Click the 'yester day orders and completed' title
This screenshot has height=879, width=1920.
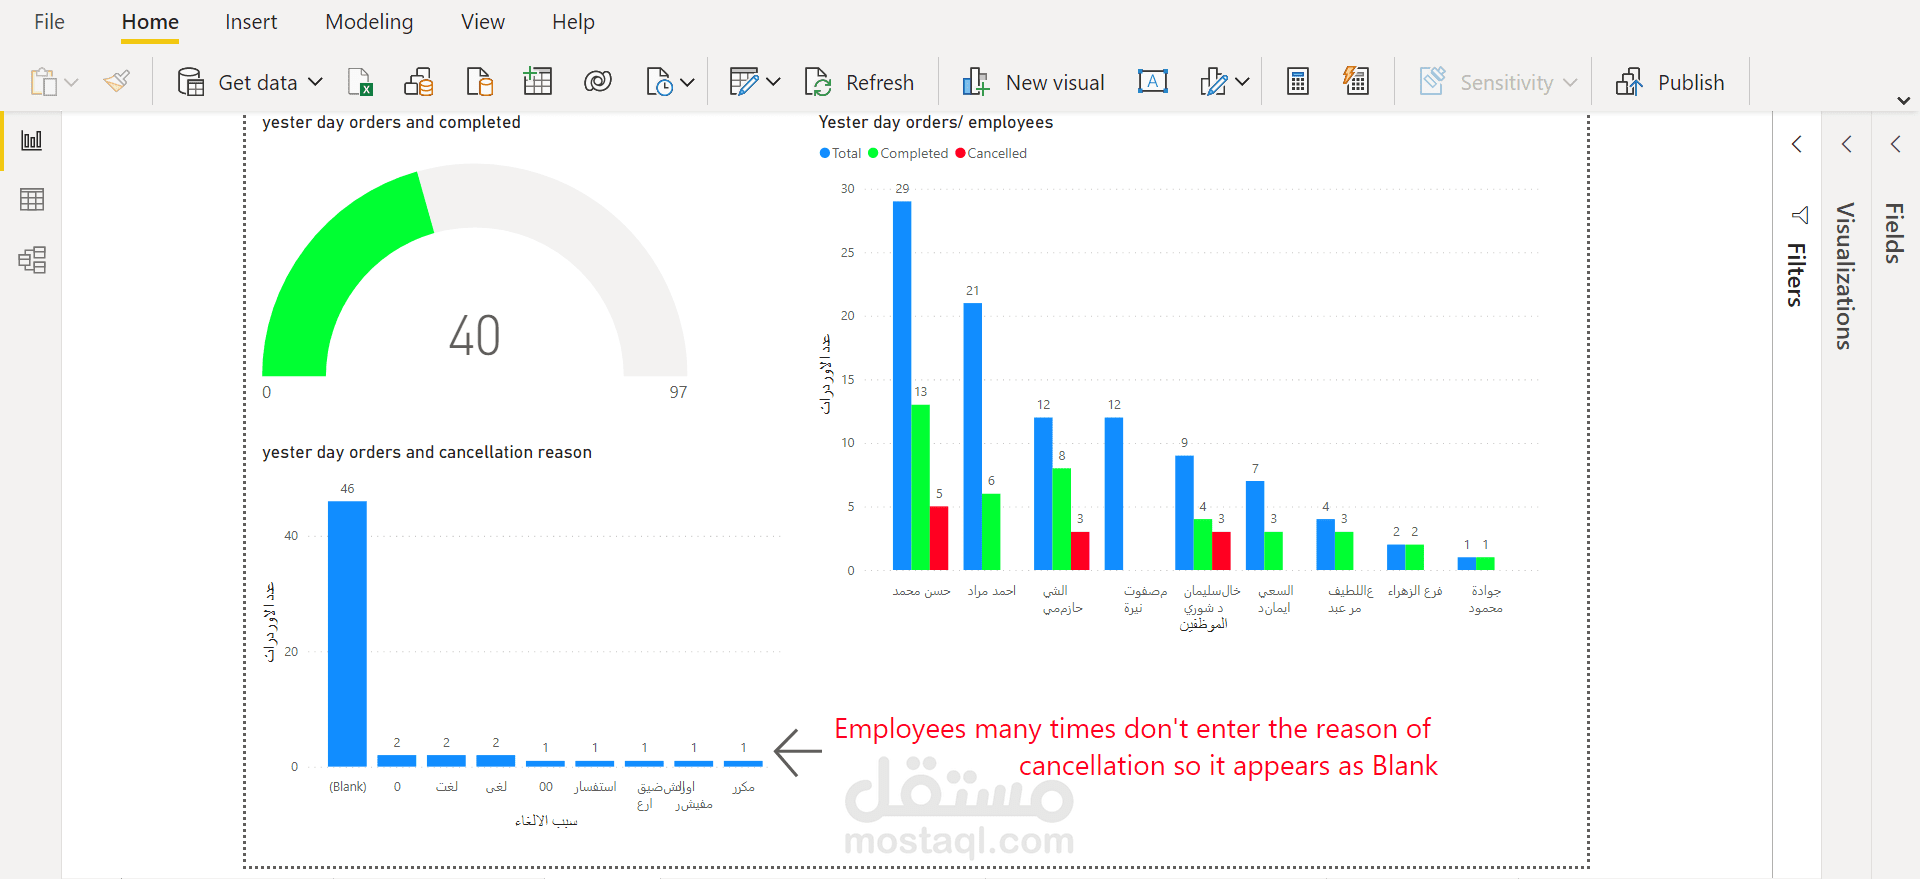(391, 122)
